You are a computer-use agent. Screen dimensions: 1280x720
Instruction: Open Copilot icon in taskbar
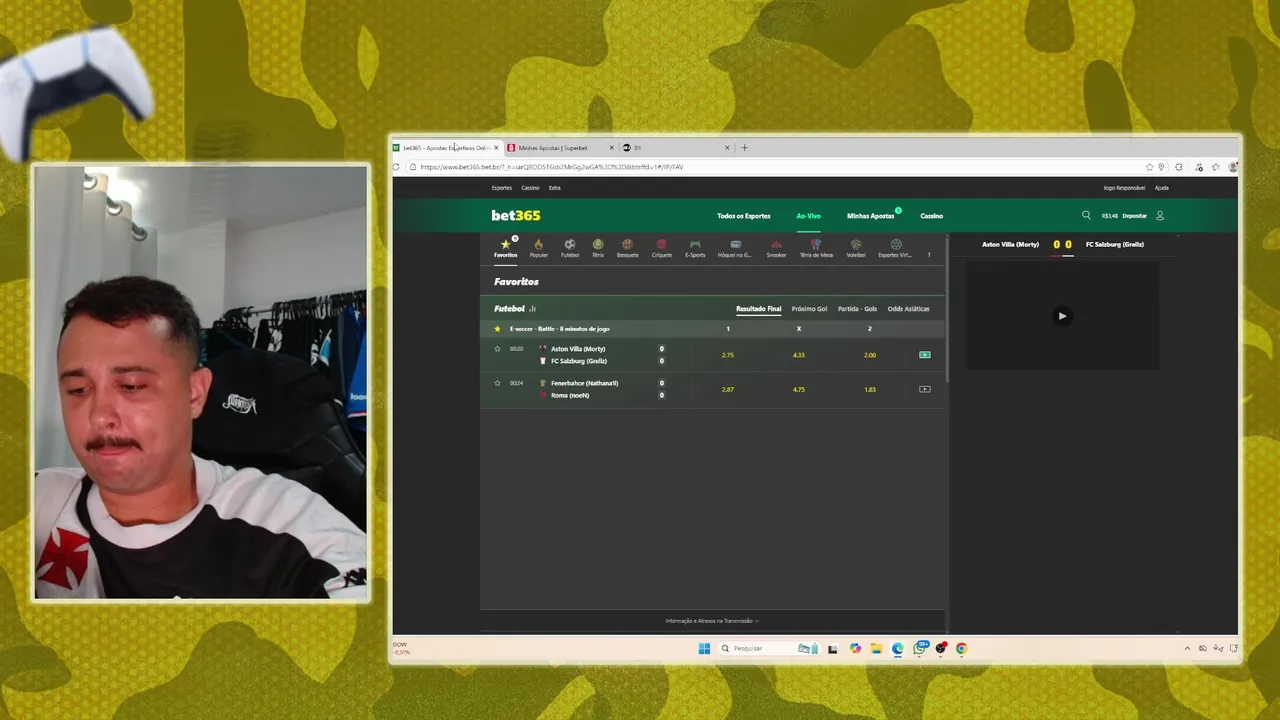[855, 648]
